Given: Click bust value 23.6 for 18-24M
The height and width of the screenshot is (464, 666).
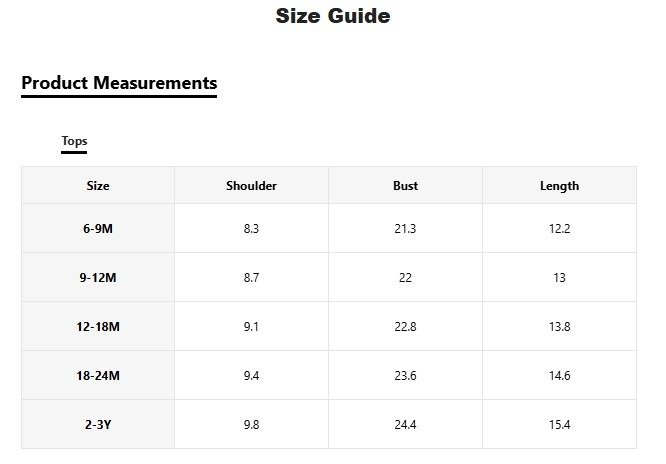Looking at the screenshot, I should (405, 376).
